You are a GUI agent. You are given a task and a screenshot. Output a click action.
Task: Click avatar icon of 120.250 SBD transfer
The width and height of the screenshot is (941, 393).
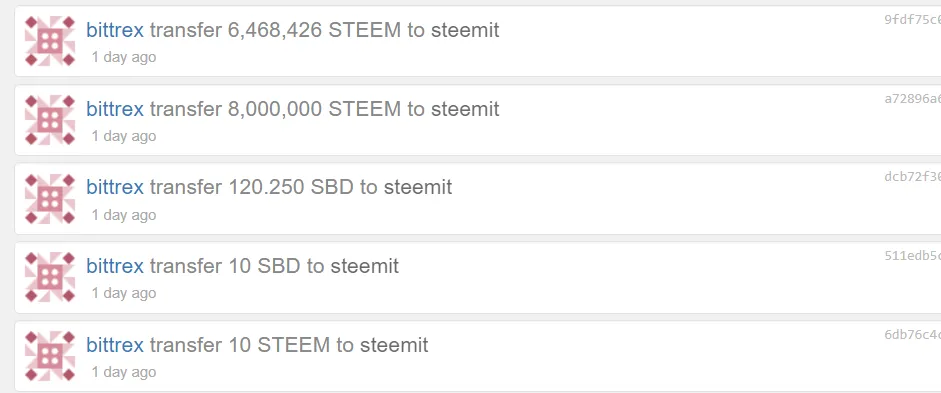coord(50,199)
